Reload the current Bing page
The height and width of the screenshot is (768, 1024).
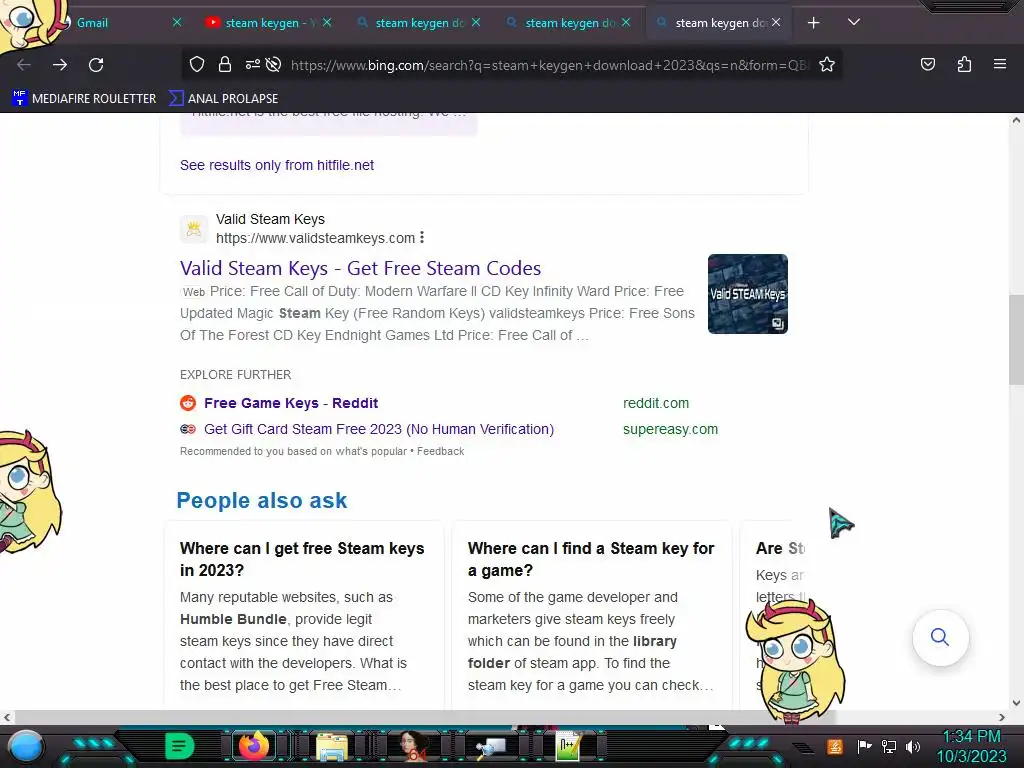(96, 65)
